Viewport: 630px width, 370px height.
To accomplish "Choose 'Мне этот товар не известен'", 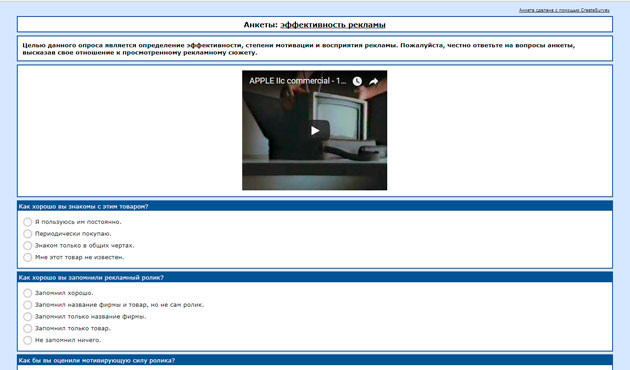I will pos(27,257).
